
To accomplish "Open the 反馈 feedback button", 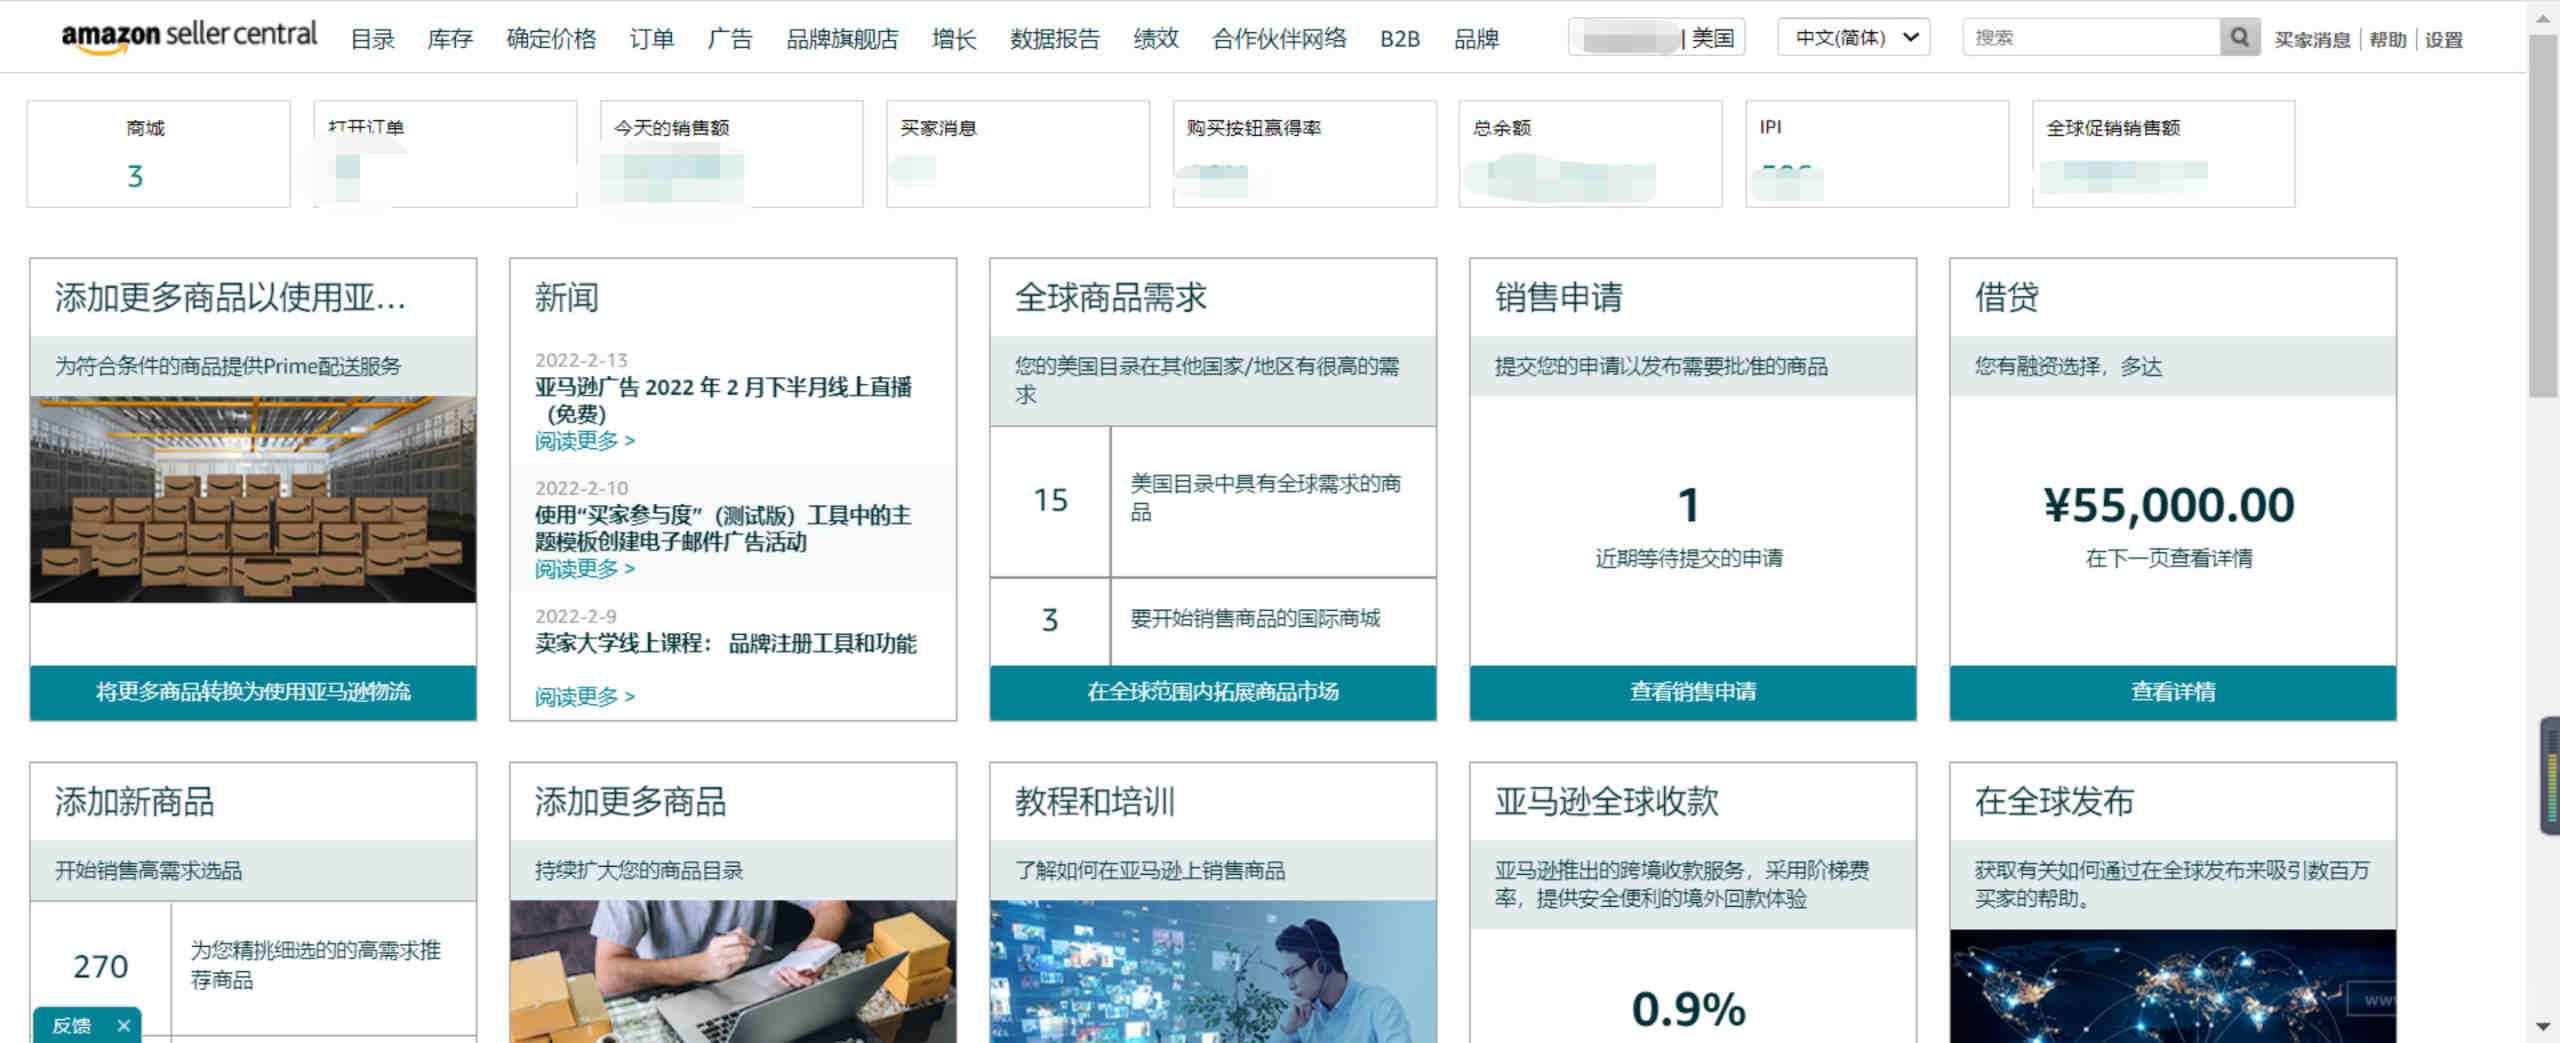I will pos(72,1025).
